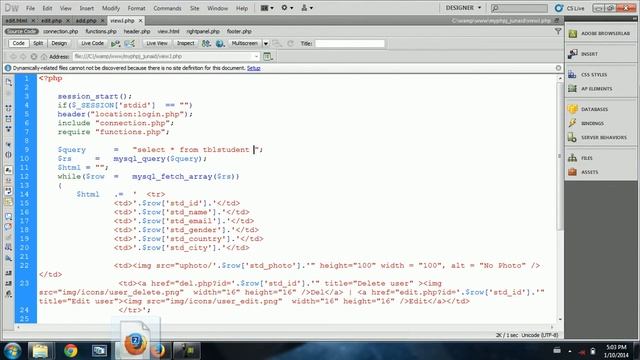Open the Multiscreen dropdown arrow
The image size is (640, 360).
point(266,43)
